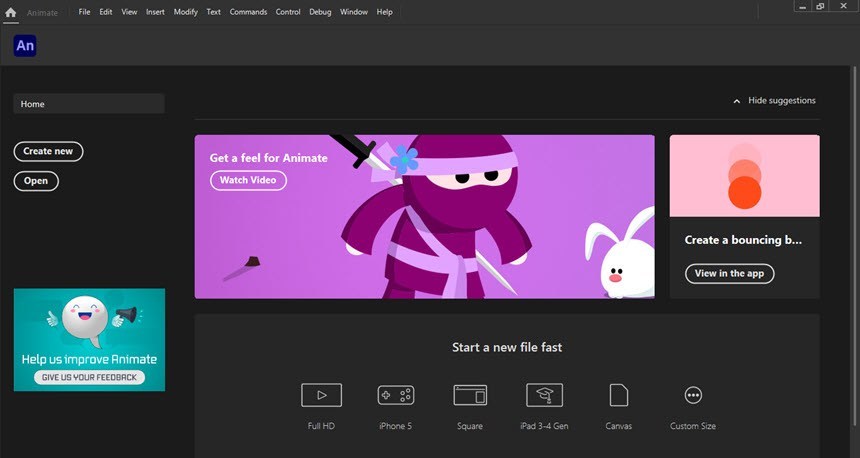860x458 pixels.
Task: Open the Insert menu
Action: [155, 12]
